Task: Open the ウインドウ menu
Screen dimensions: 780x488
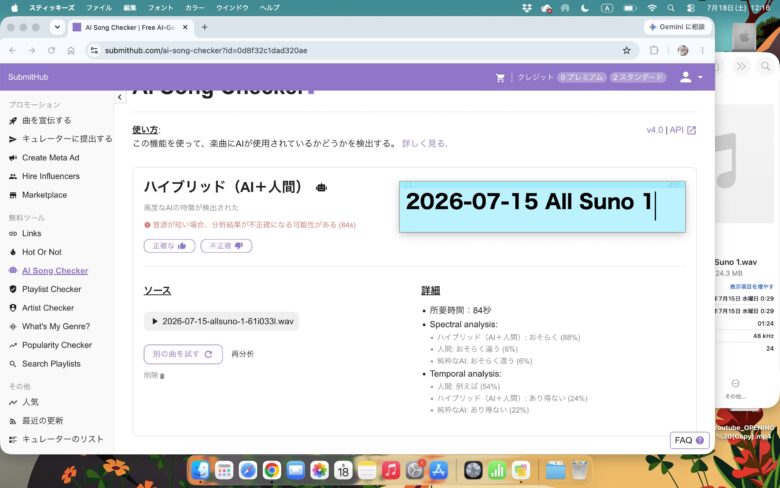Action: [232, 8]
